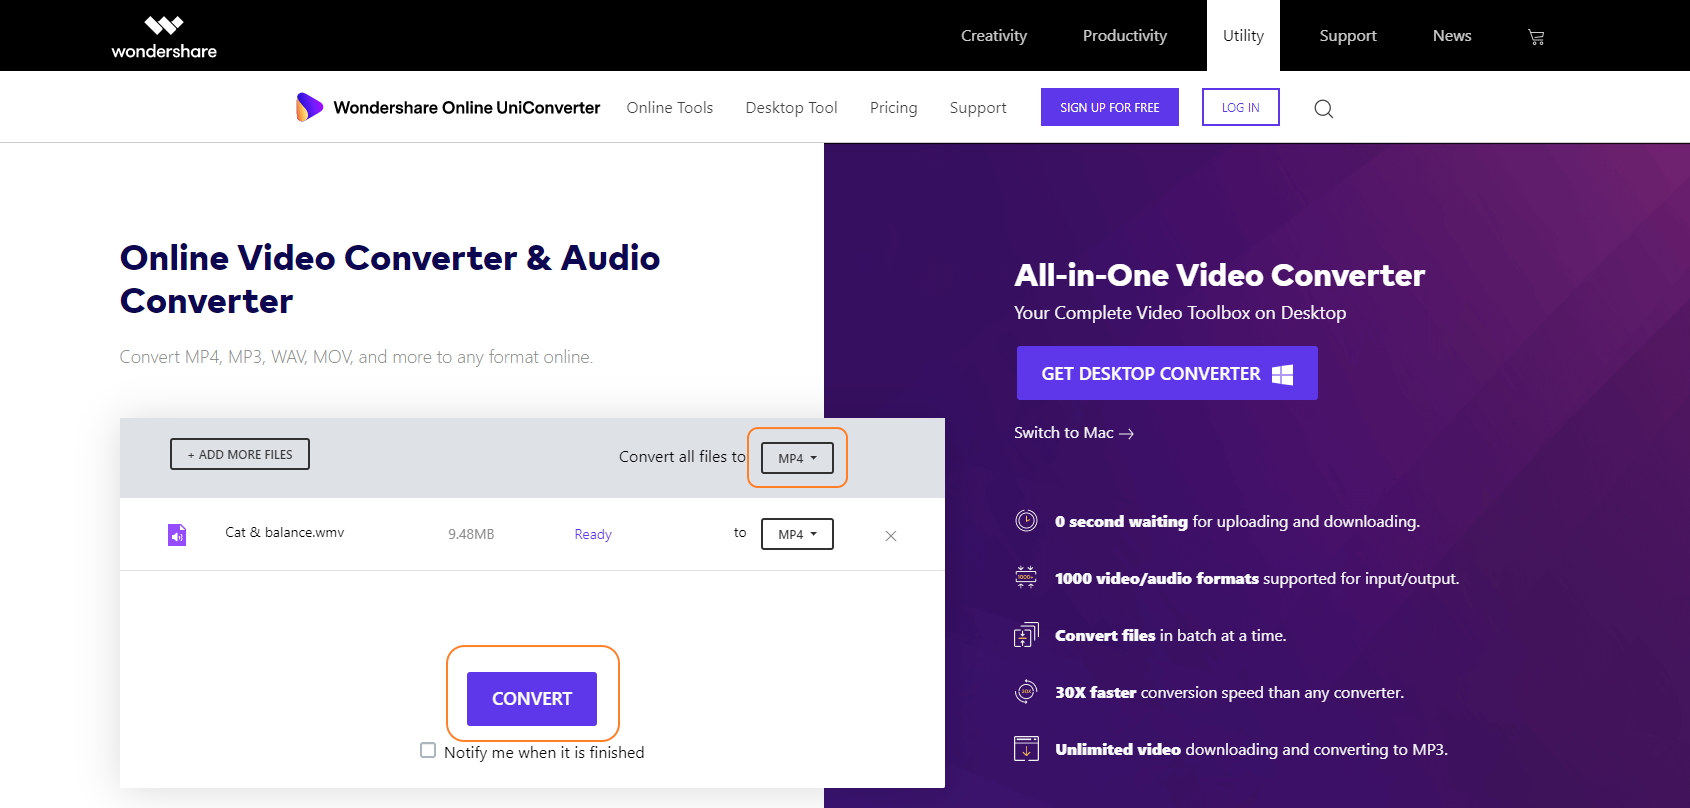Click the UniConverter purple logo icon
Image resolution: width=1690 pixels, height=808 pixels.
click(309, 107)
